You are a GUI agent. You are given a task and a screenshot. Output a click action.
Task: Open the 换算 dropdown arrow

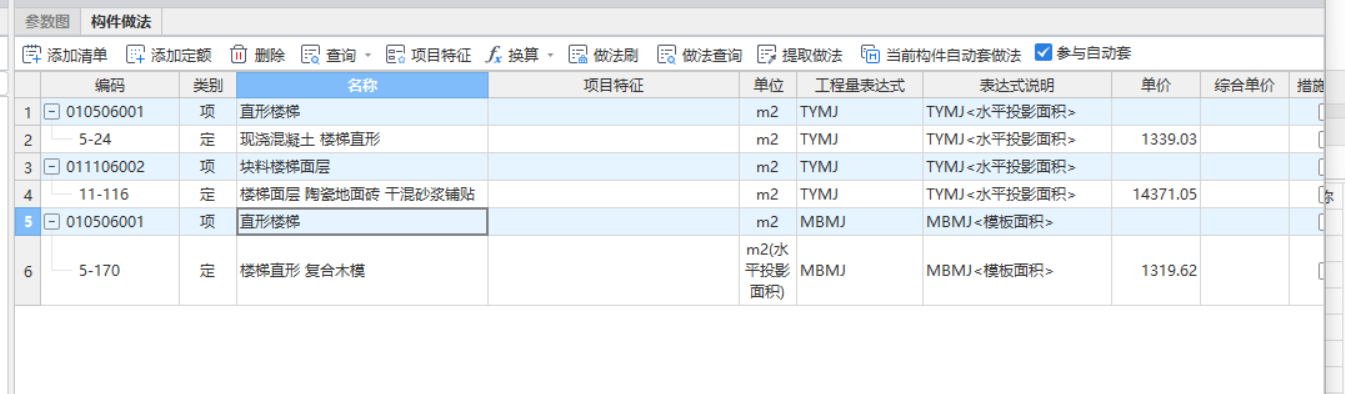tap(550, 55)
